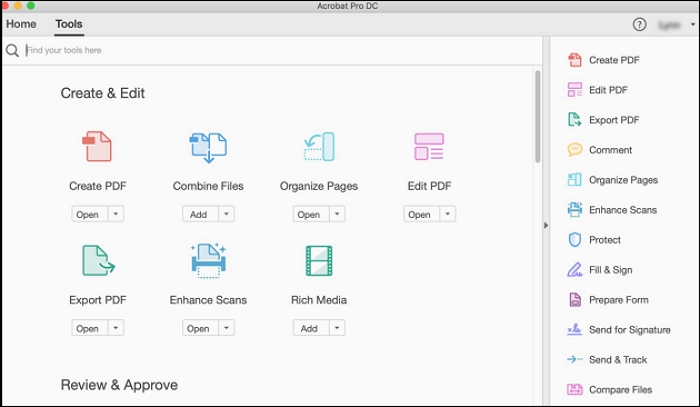Image resolution: width=700 pixels, height=407 pixels.
Task: Select the Prepare Form icon
Action: point(575,299)
